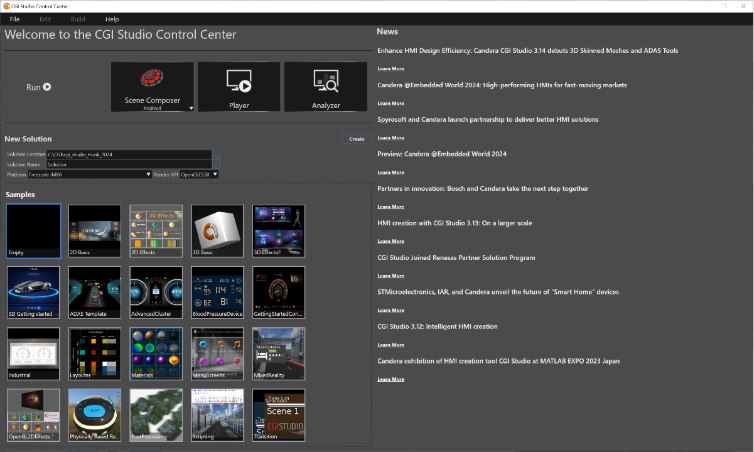Select the Empty sample thumbnail
Image resolution: width=754 pixels, height=452 pixels.
click(34, 231)
